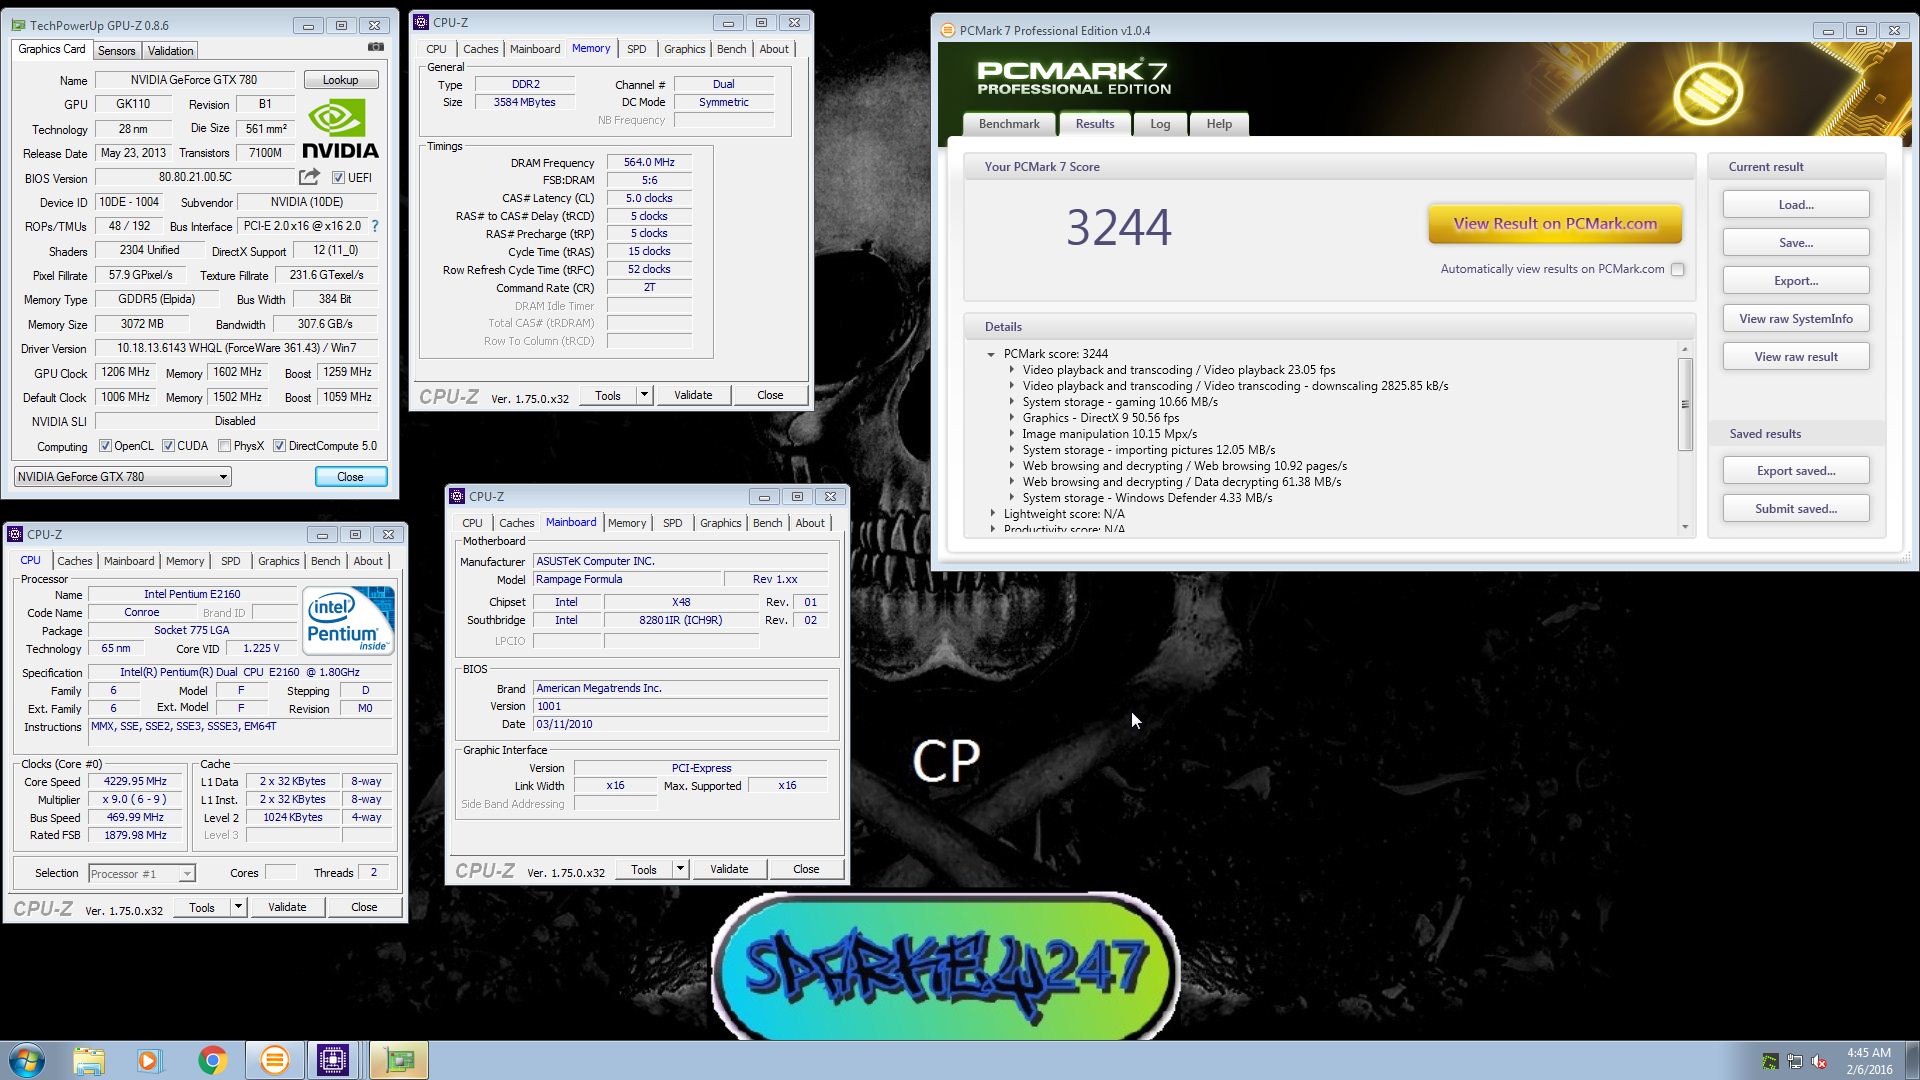This screenshot has height=1080, width=1920.
Task: Expand System storage - gaming detail row
Action: point(1011,402)
